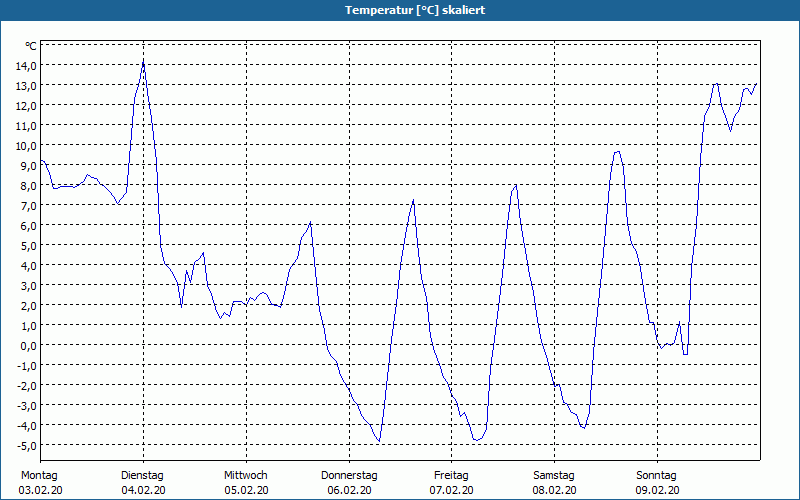
Task: Click the date 06.02.20
Action: 349,490
